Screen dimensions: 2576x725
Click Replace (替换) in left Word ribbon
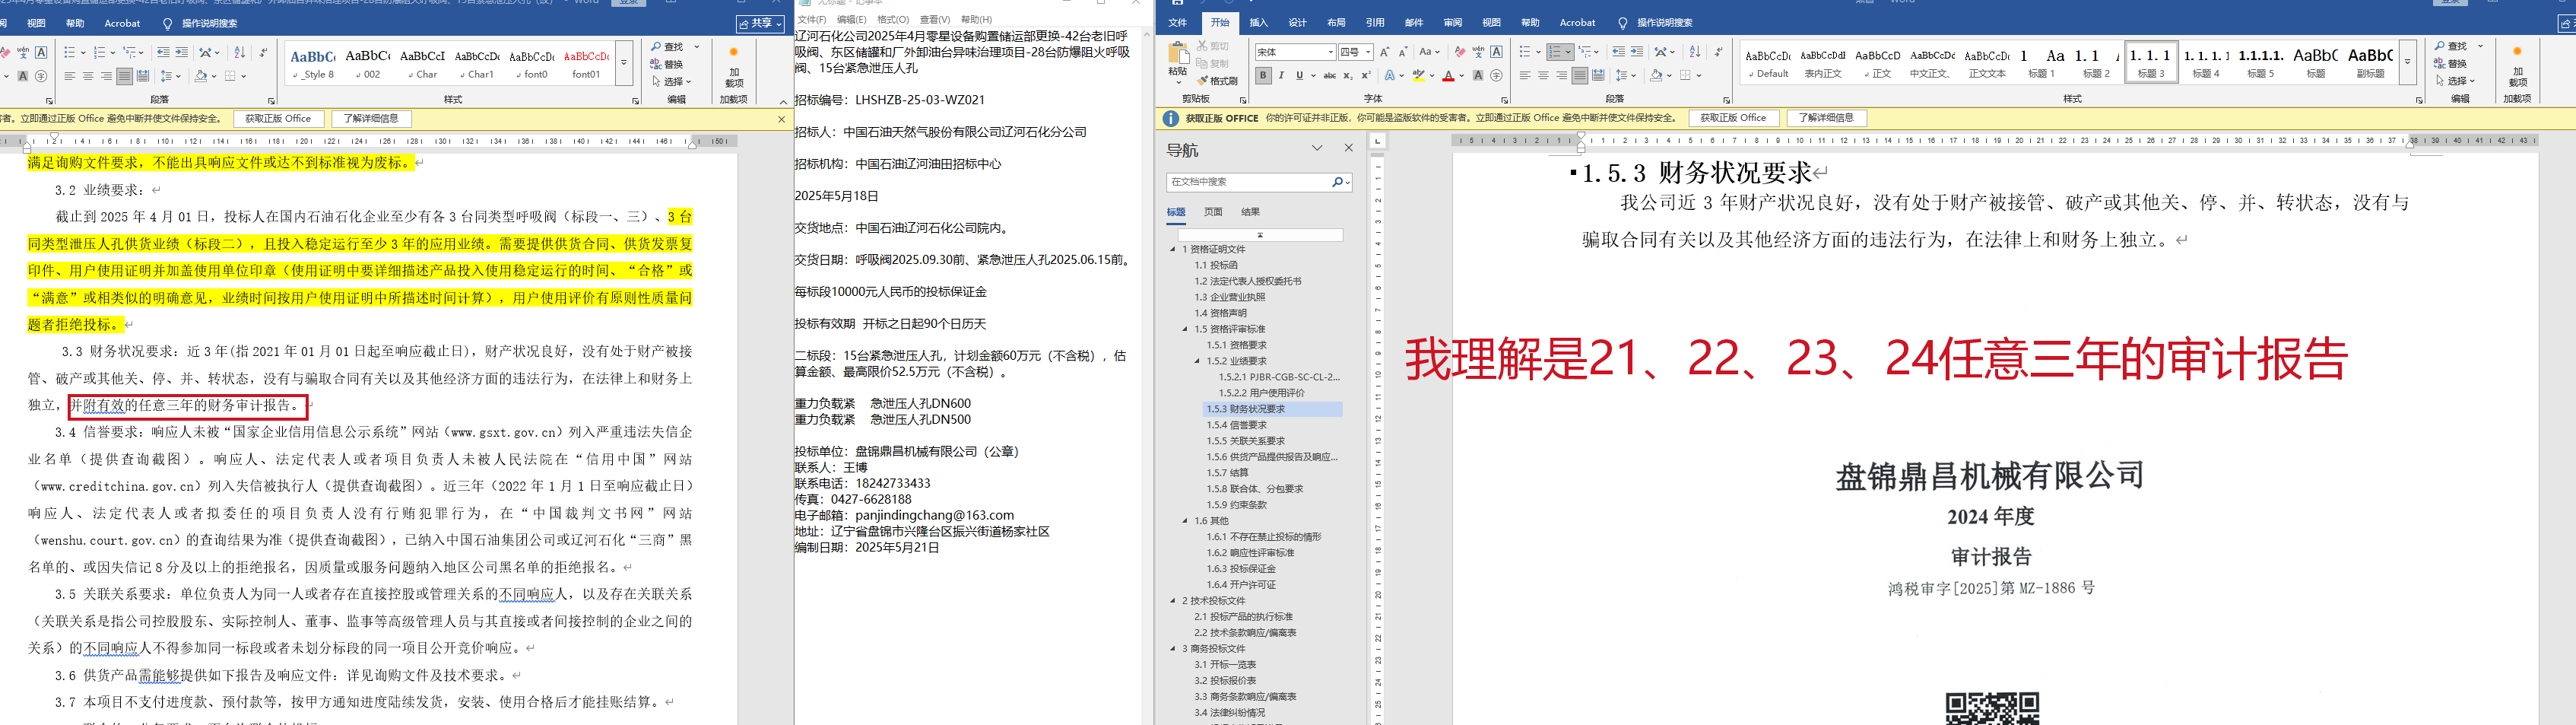[667, 64]
